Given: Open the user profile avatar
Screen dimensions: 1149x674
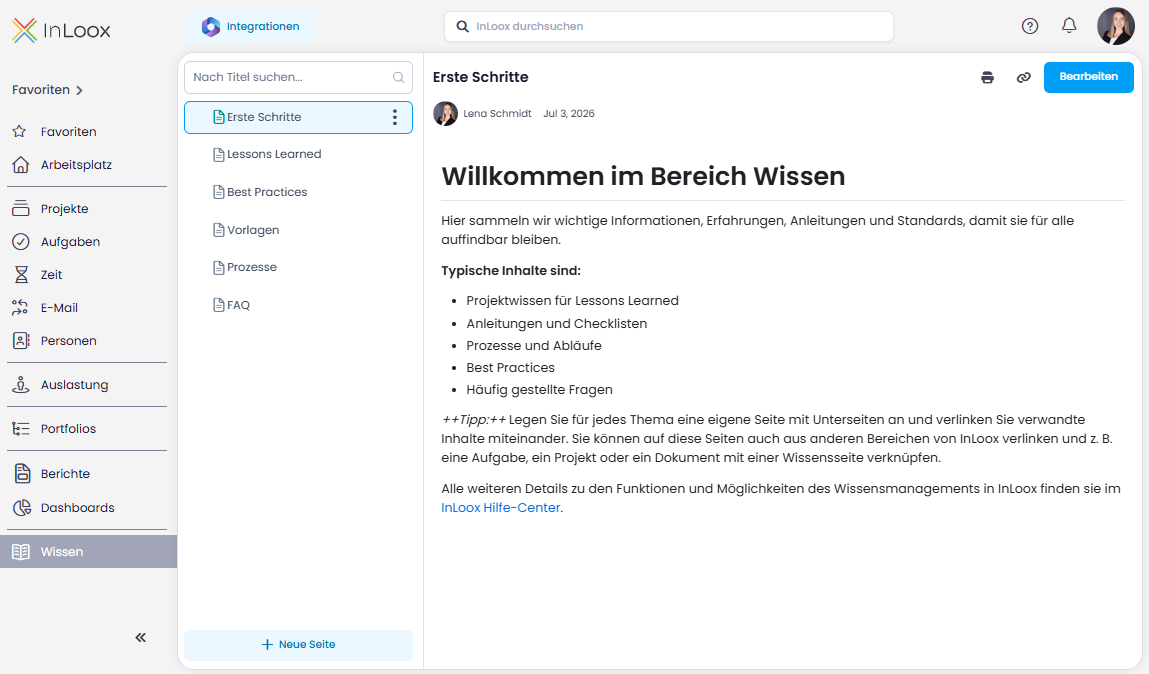Looking at the screenshot, I should pos(1115,26).
